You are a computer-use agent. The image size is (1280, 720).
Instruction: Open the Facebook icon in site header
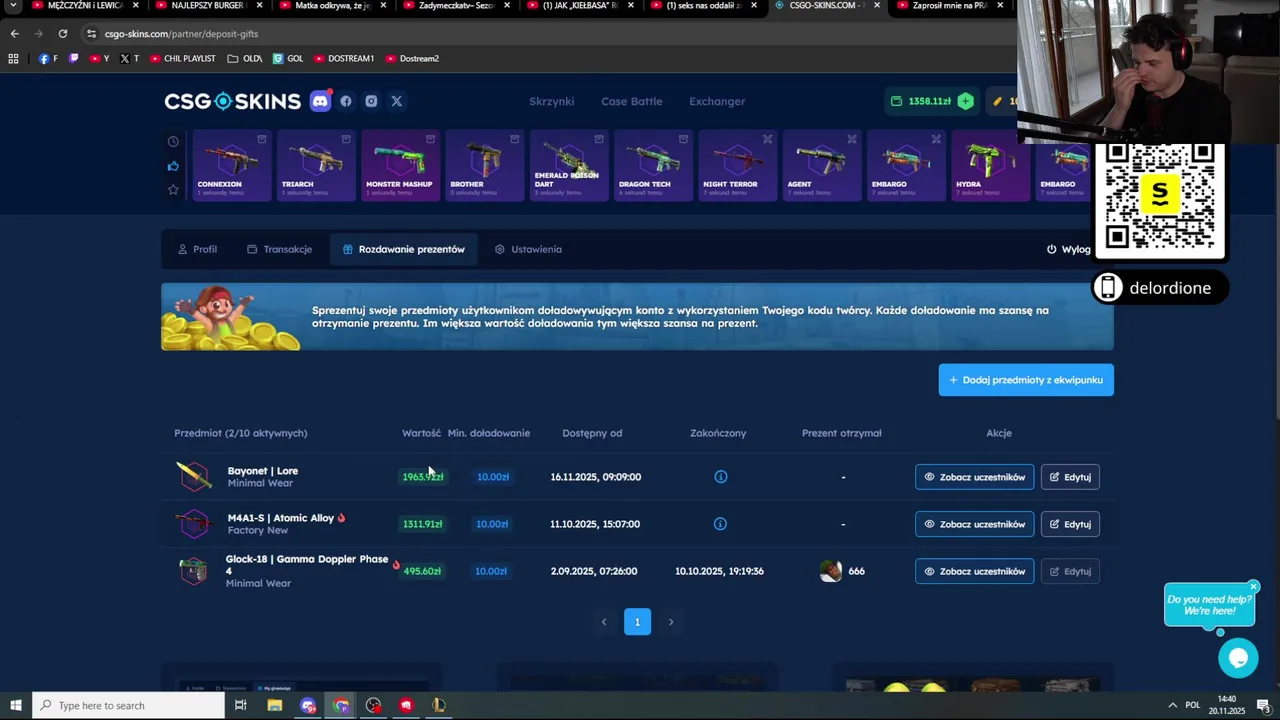pyautogui.click(x=346, y=101)
